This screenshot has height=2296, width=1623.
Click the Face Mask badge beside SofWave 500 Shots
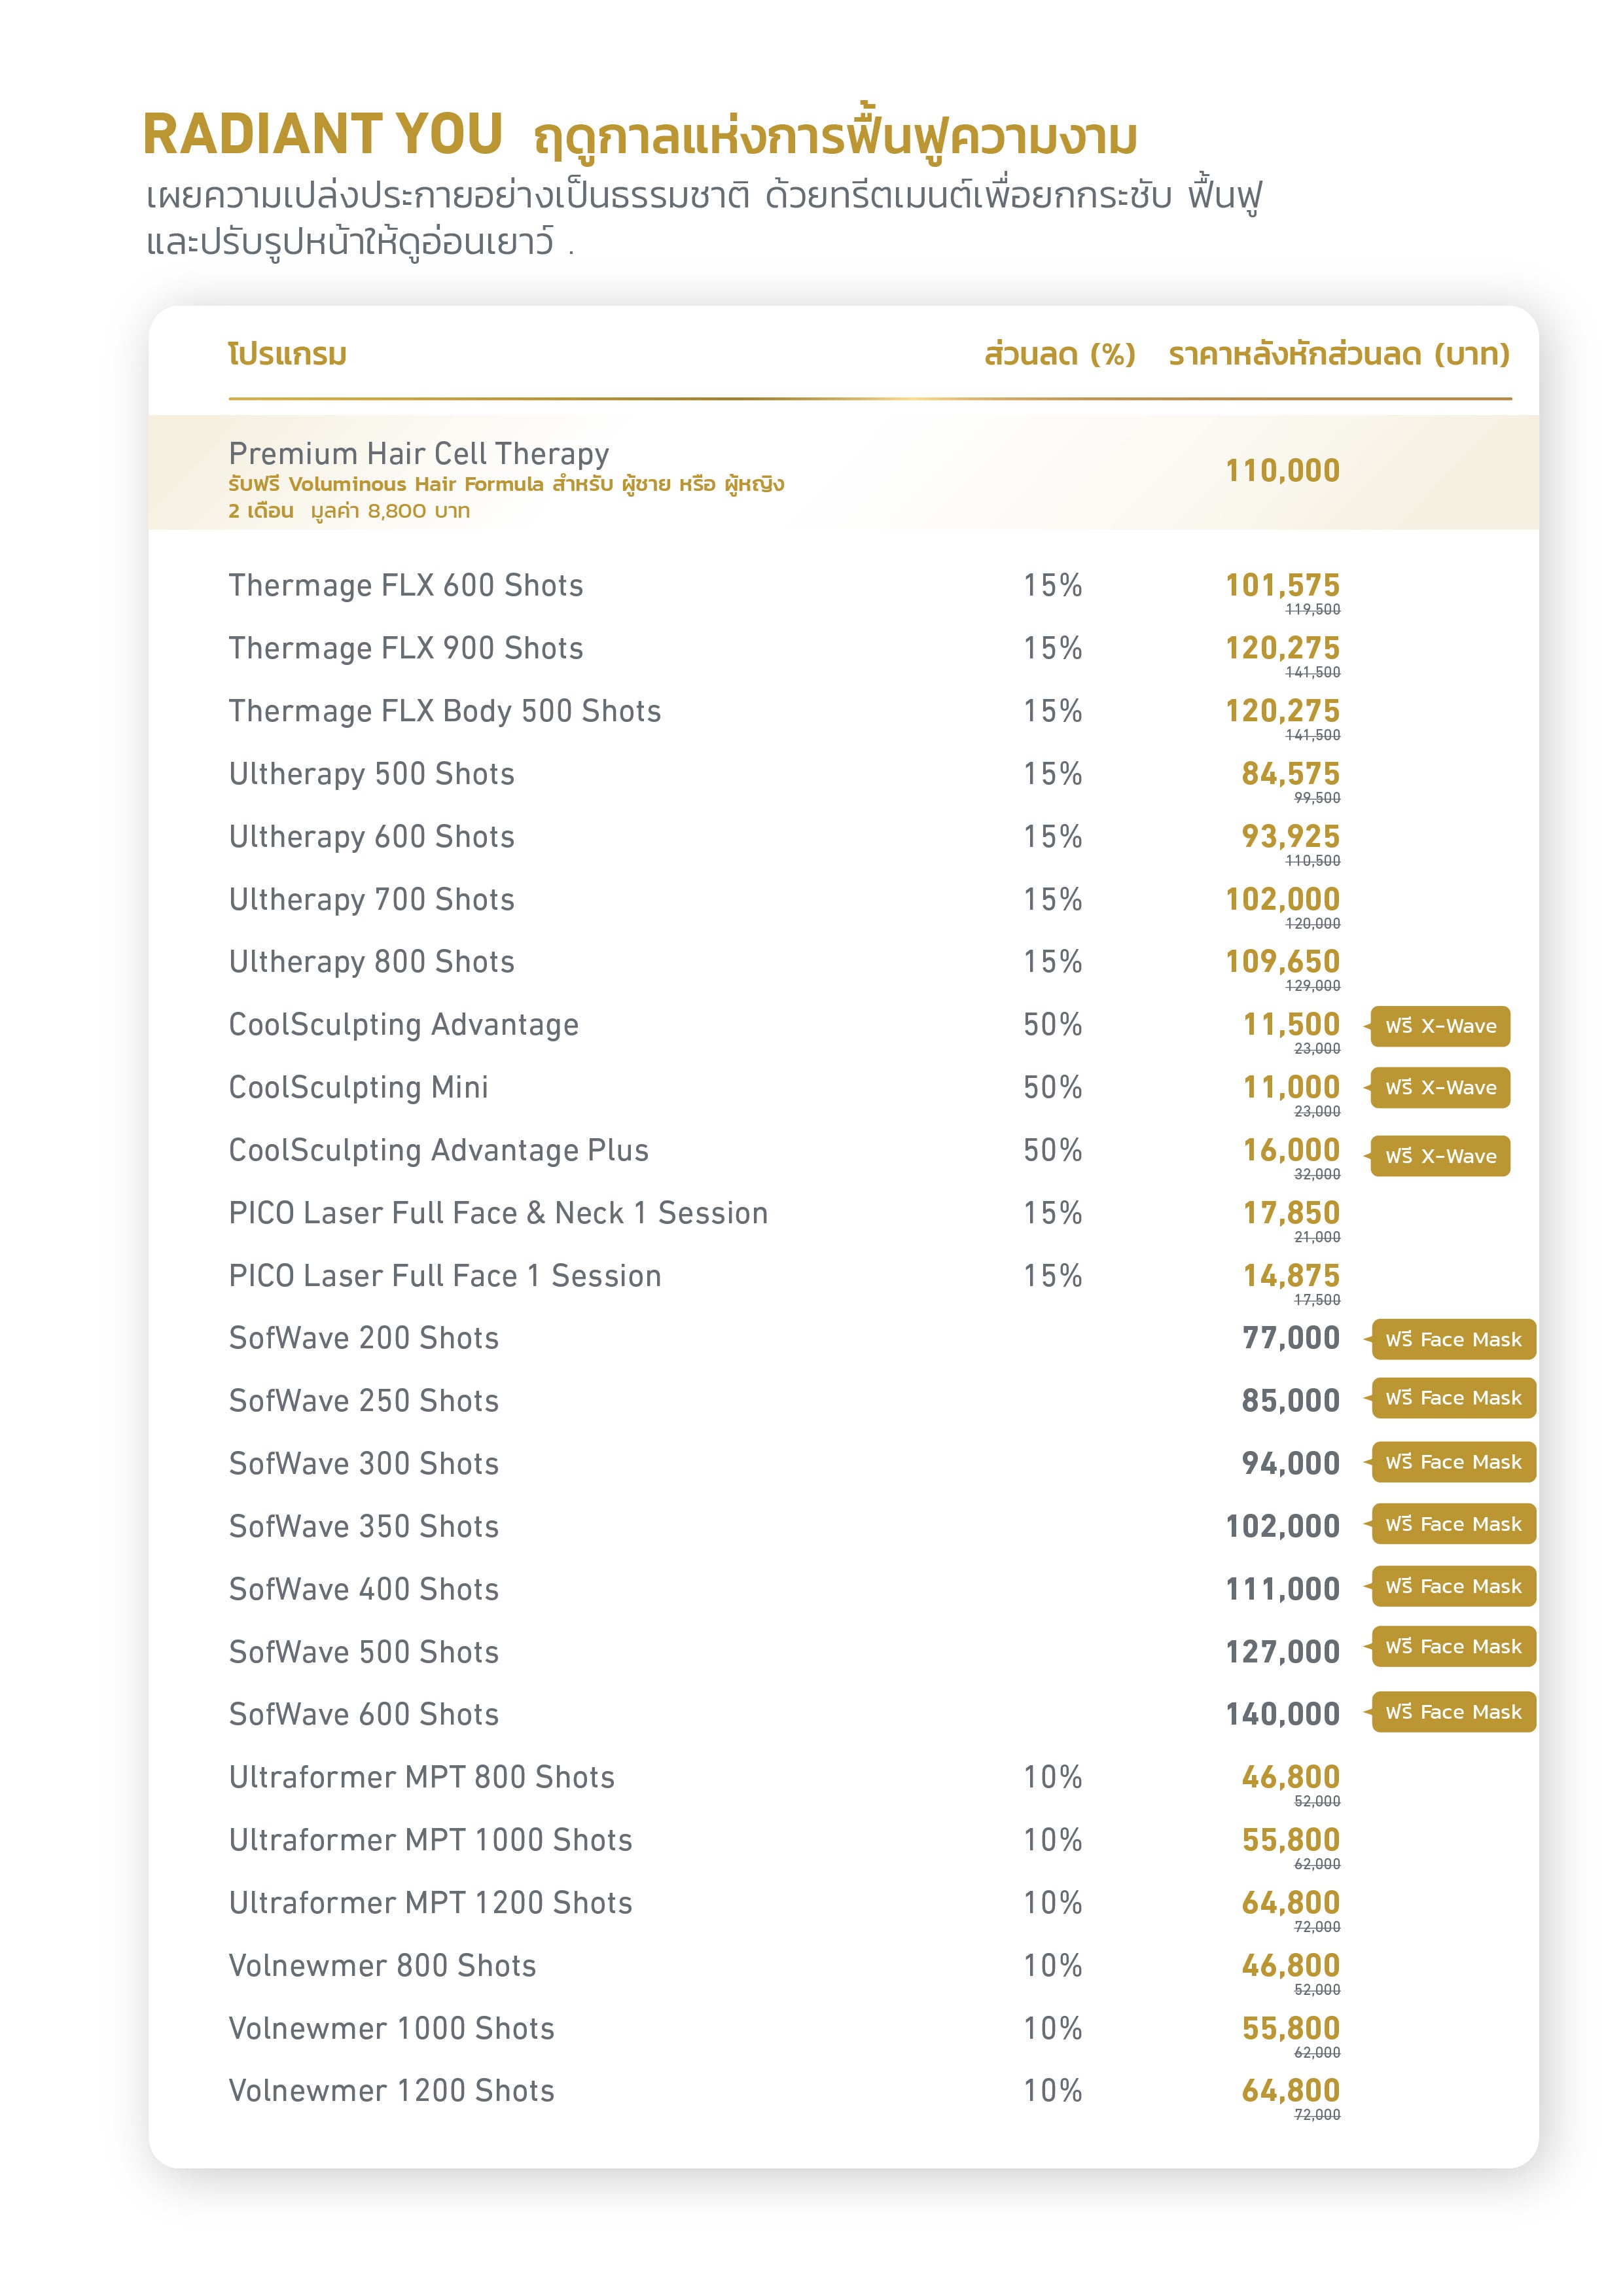coord(1452,1646)
